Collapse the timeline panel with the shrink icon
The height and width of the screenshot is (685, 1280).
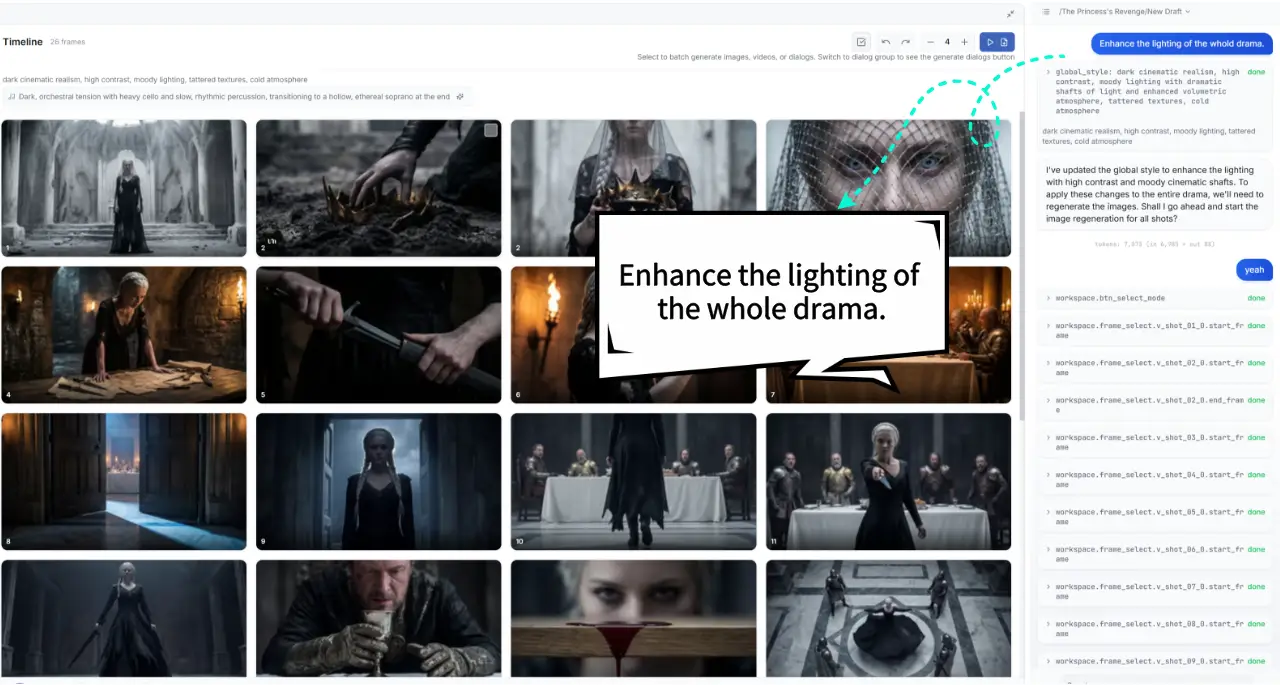(x=1011, y=14)
